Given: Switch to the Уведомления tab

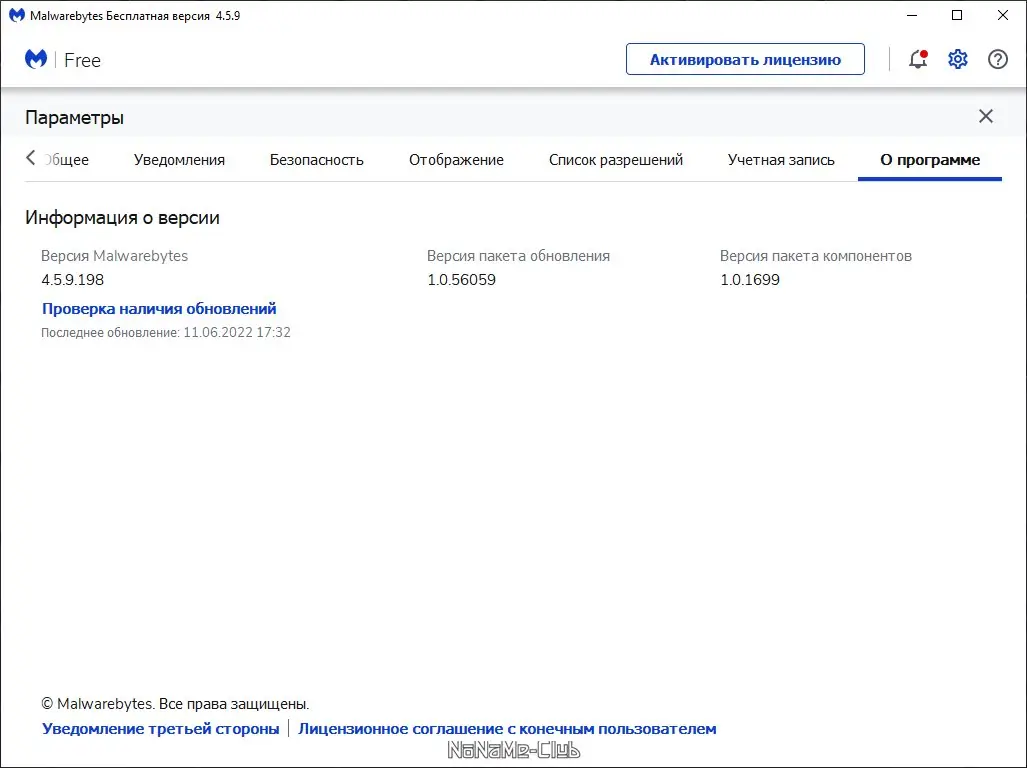Looking at the screenshot, I should click(179, 160).
